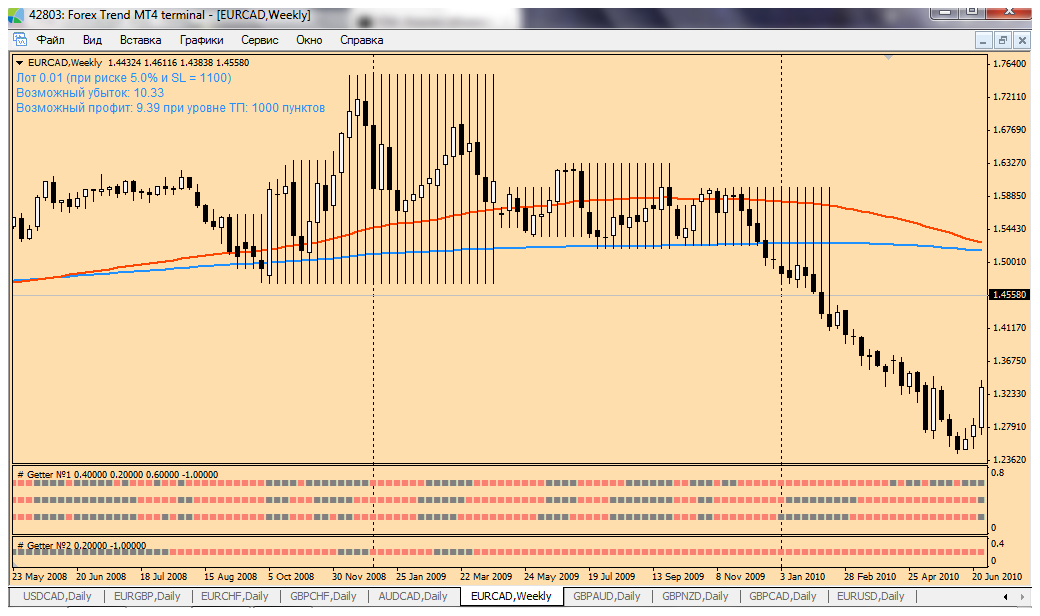Click the 1.76400 price scale label
Viewport: 1040px width, 616px height.
pyautogui.click(x=1009, y=64)
